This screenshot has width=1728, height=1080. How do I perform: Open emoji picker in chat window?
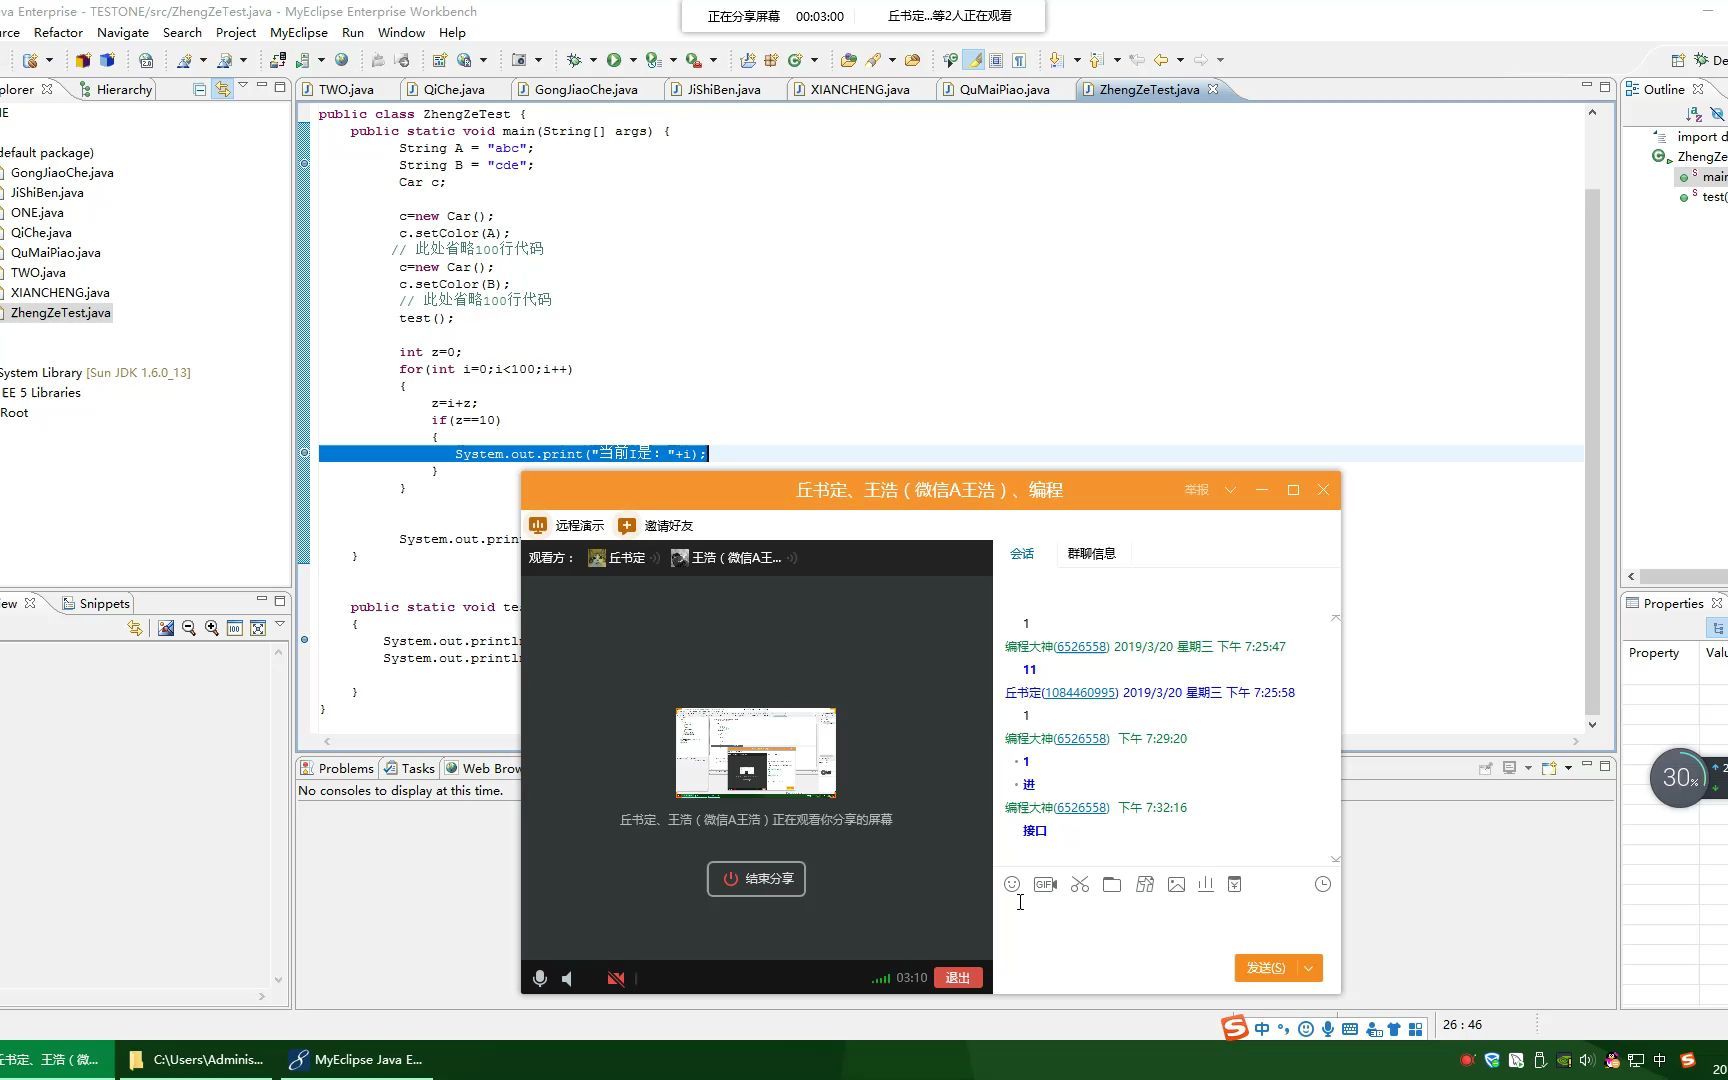[1012, 884]
